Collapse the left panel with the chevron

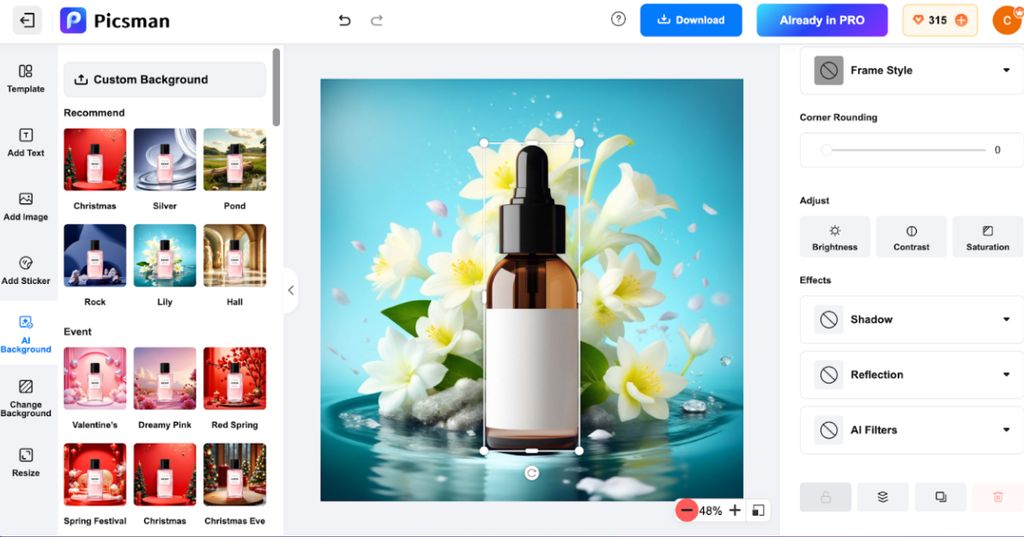(x=291, y=290)
